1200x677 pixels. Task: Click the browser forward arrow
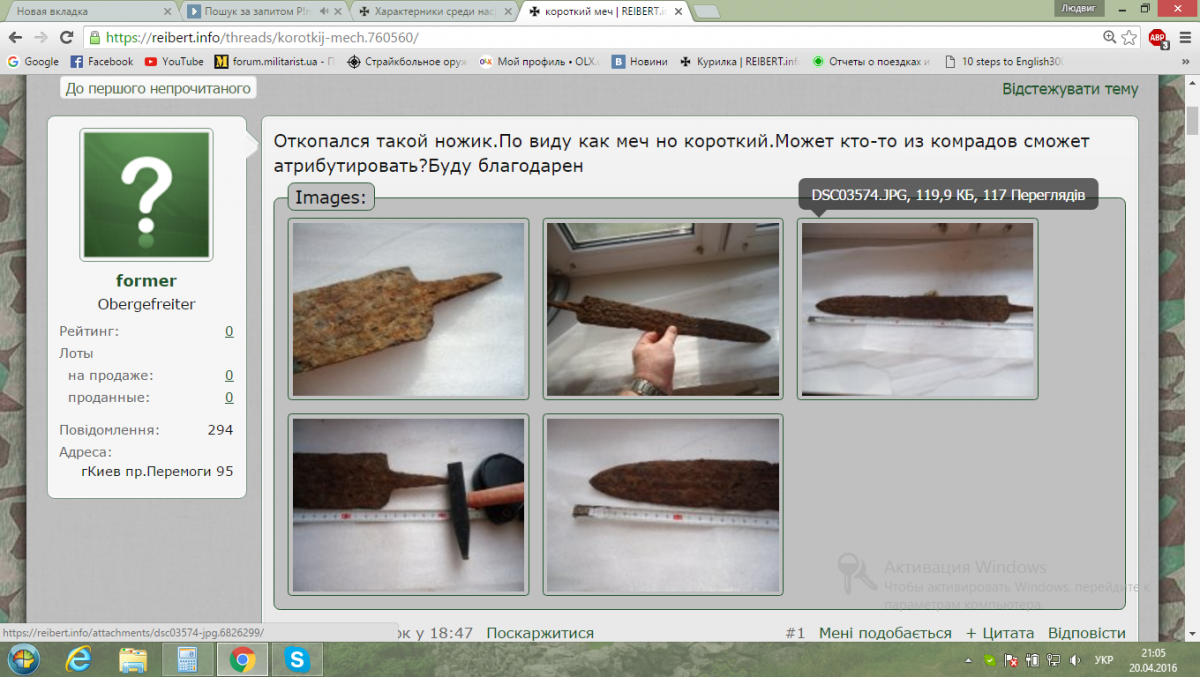point(41,37)
